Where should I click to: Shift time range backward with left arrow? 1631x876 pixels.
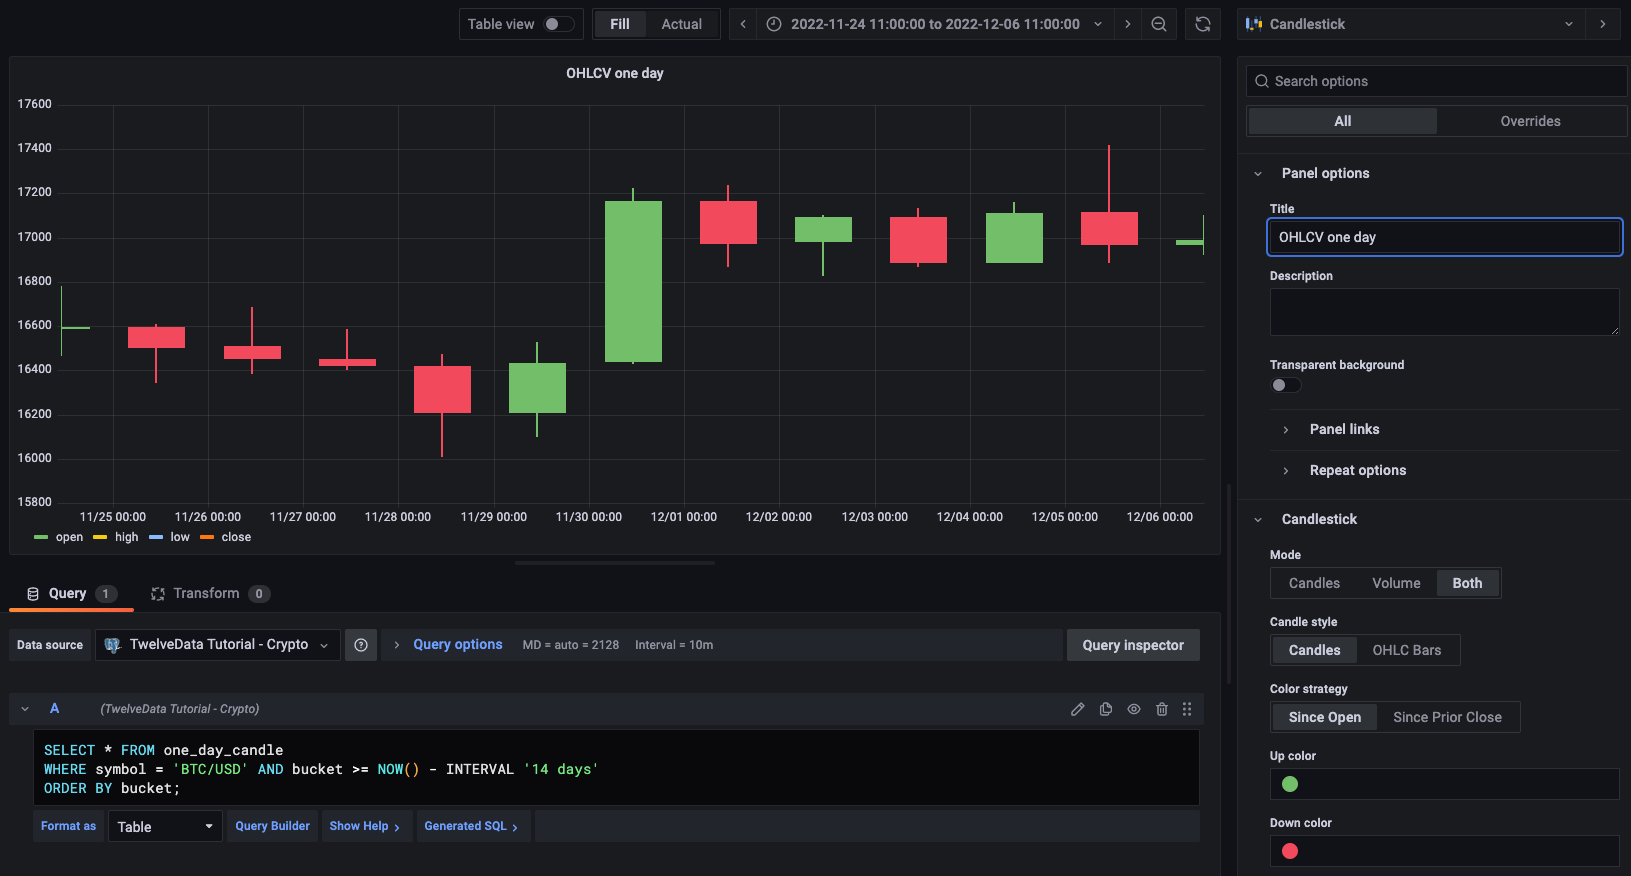[743, 24]
